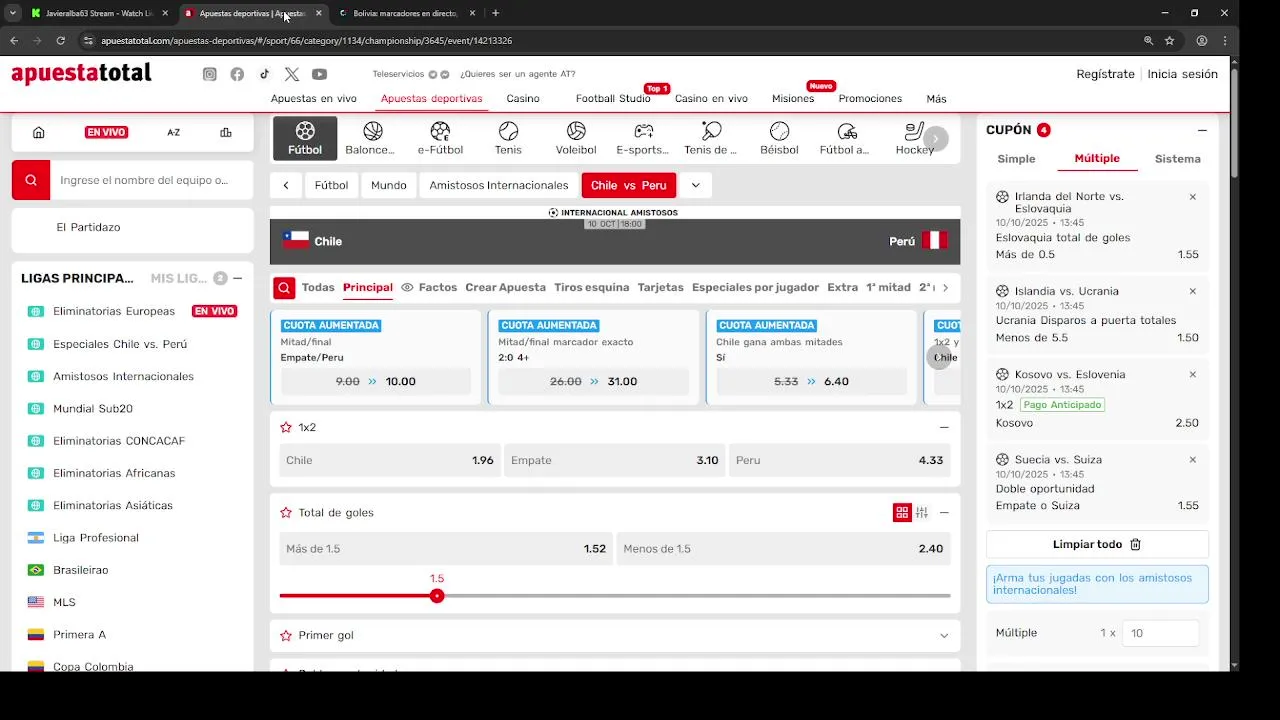Remove Suecia vs. Suiza bet from coupon

(1192, 460)
